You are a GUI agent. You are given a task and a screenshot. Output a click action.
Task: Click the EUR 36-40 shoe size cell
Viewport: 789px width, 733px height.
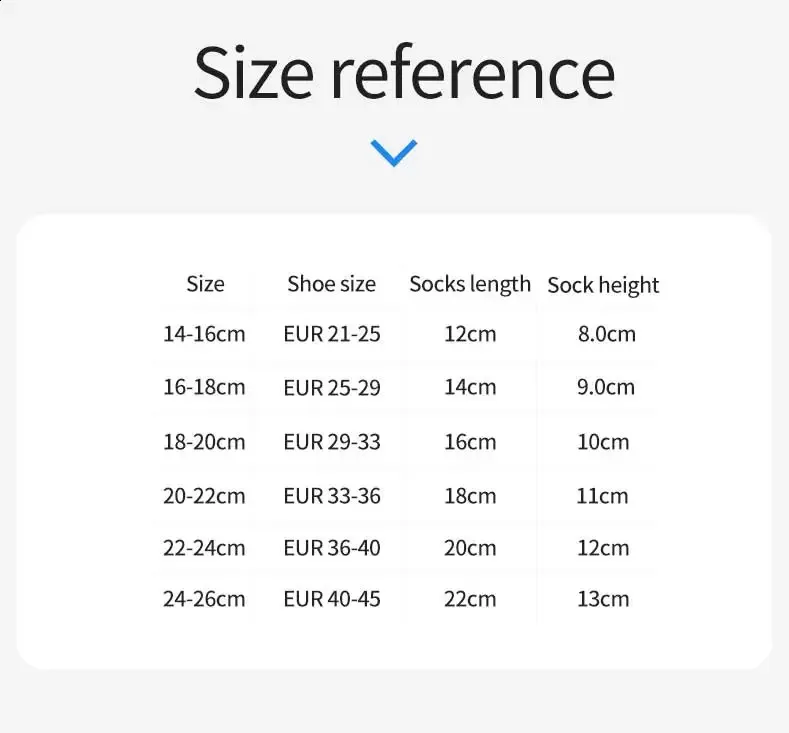tap(331, 548)
